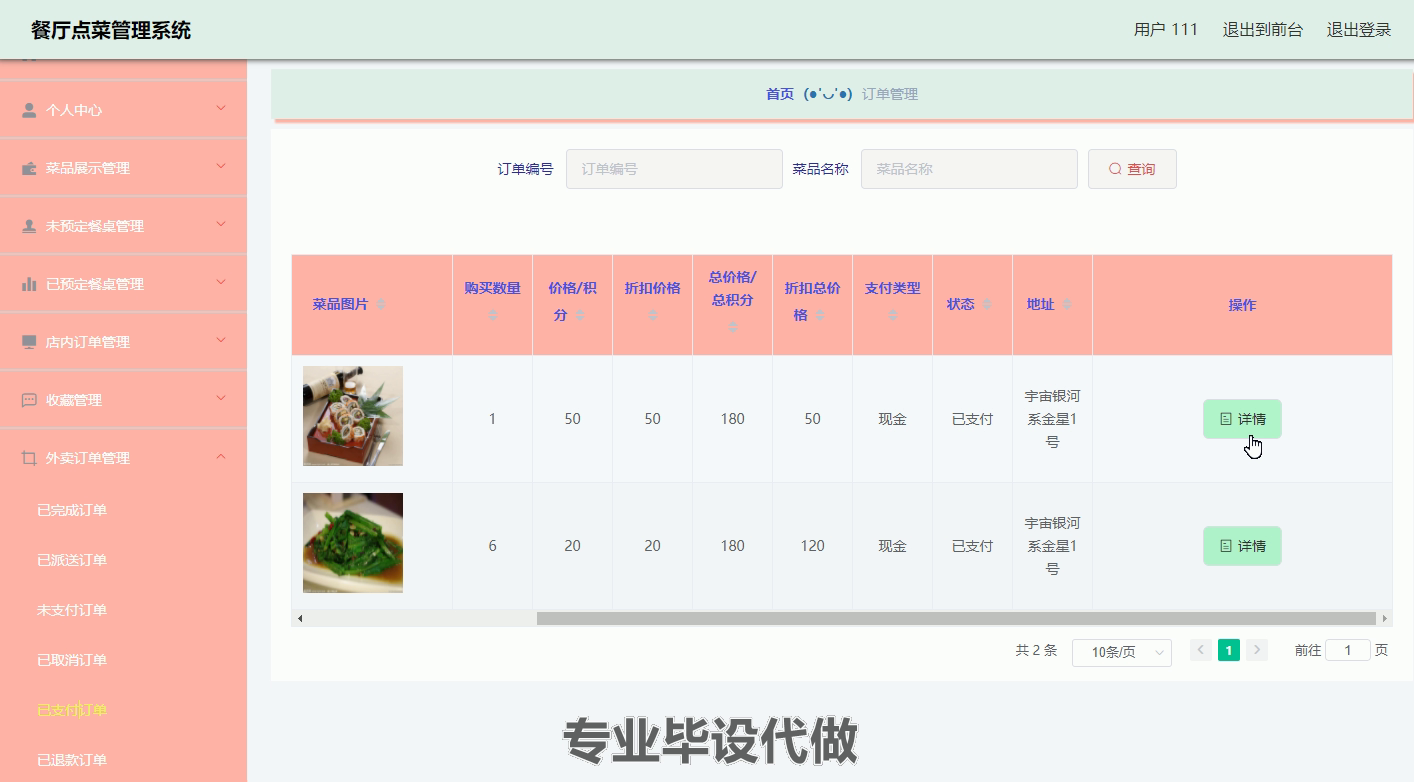Click the crop icon beside 外卖订单管理
1414x782 pixels.
click(x=29, y=458)
